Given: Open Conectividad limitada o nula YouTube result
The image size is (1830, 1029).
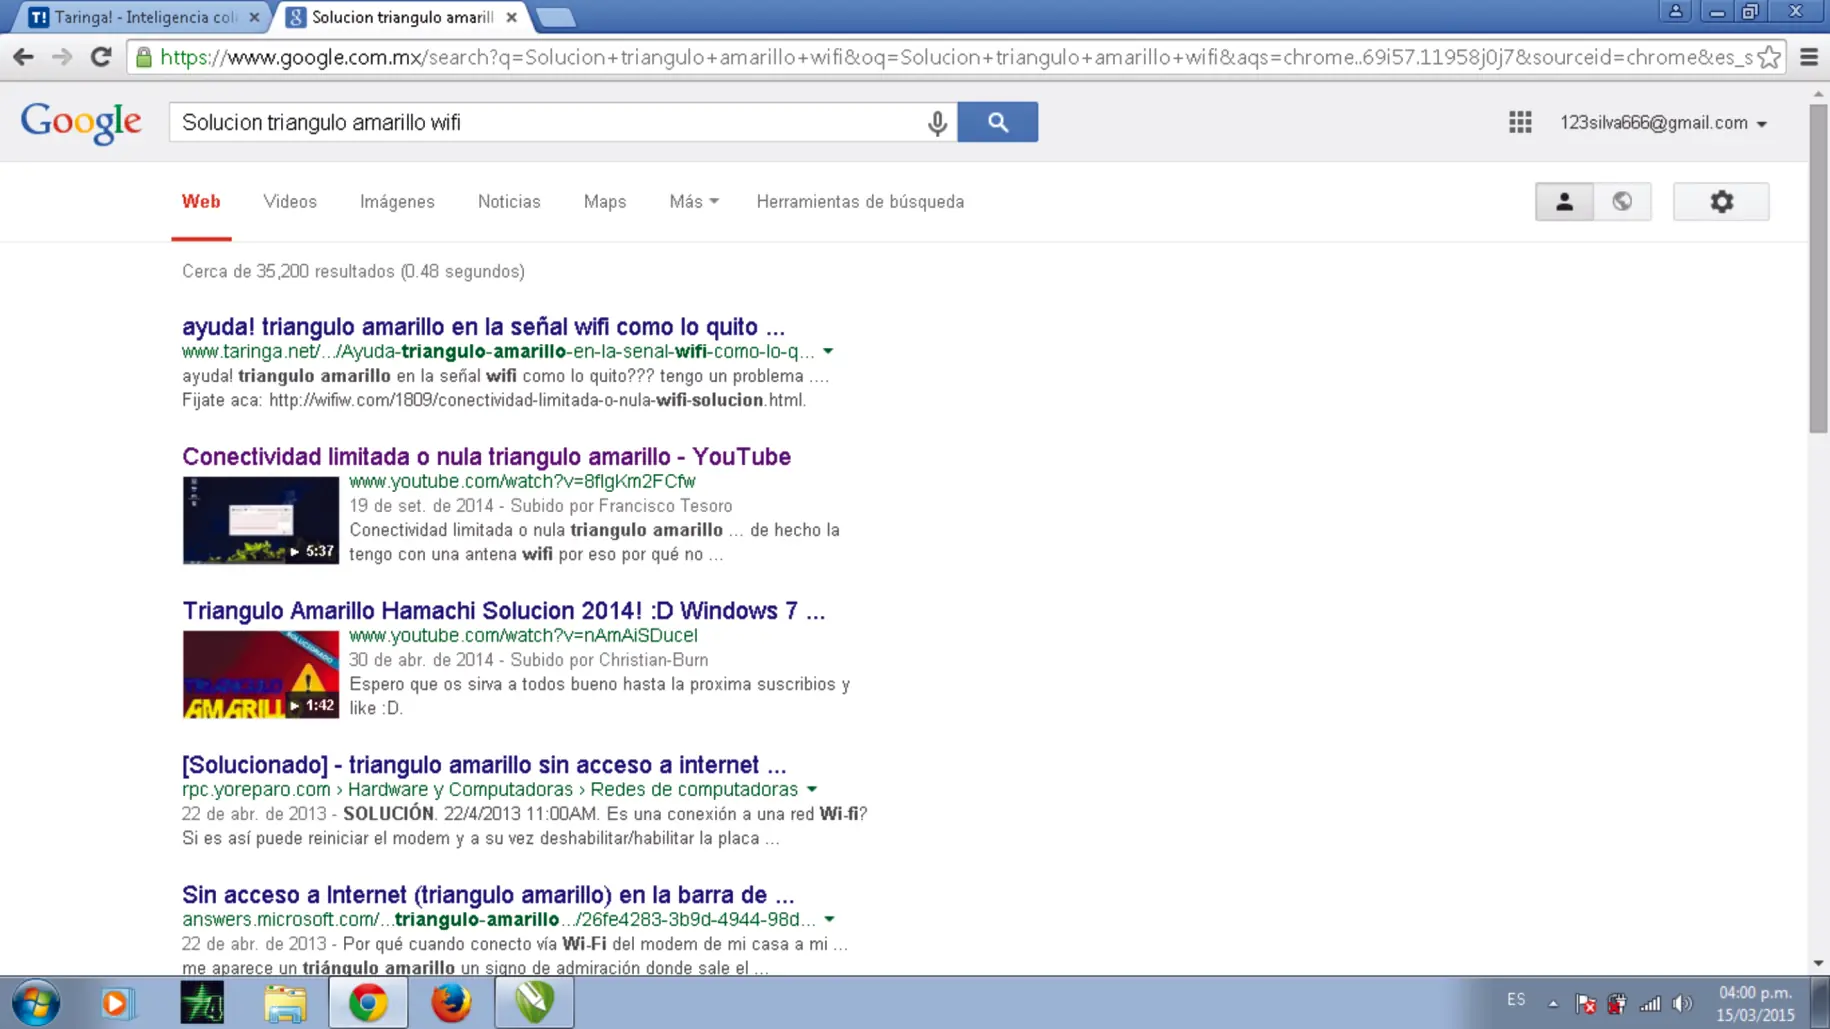Looking at the screenshot, I should [x=486, y=456].
